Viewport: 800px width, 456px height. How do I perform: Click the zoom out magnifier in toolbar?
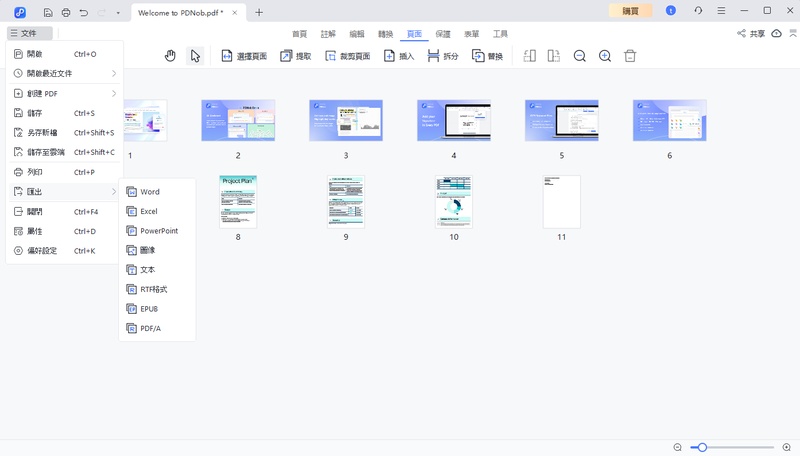[x=580, y=56]
